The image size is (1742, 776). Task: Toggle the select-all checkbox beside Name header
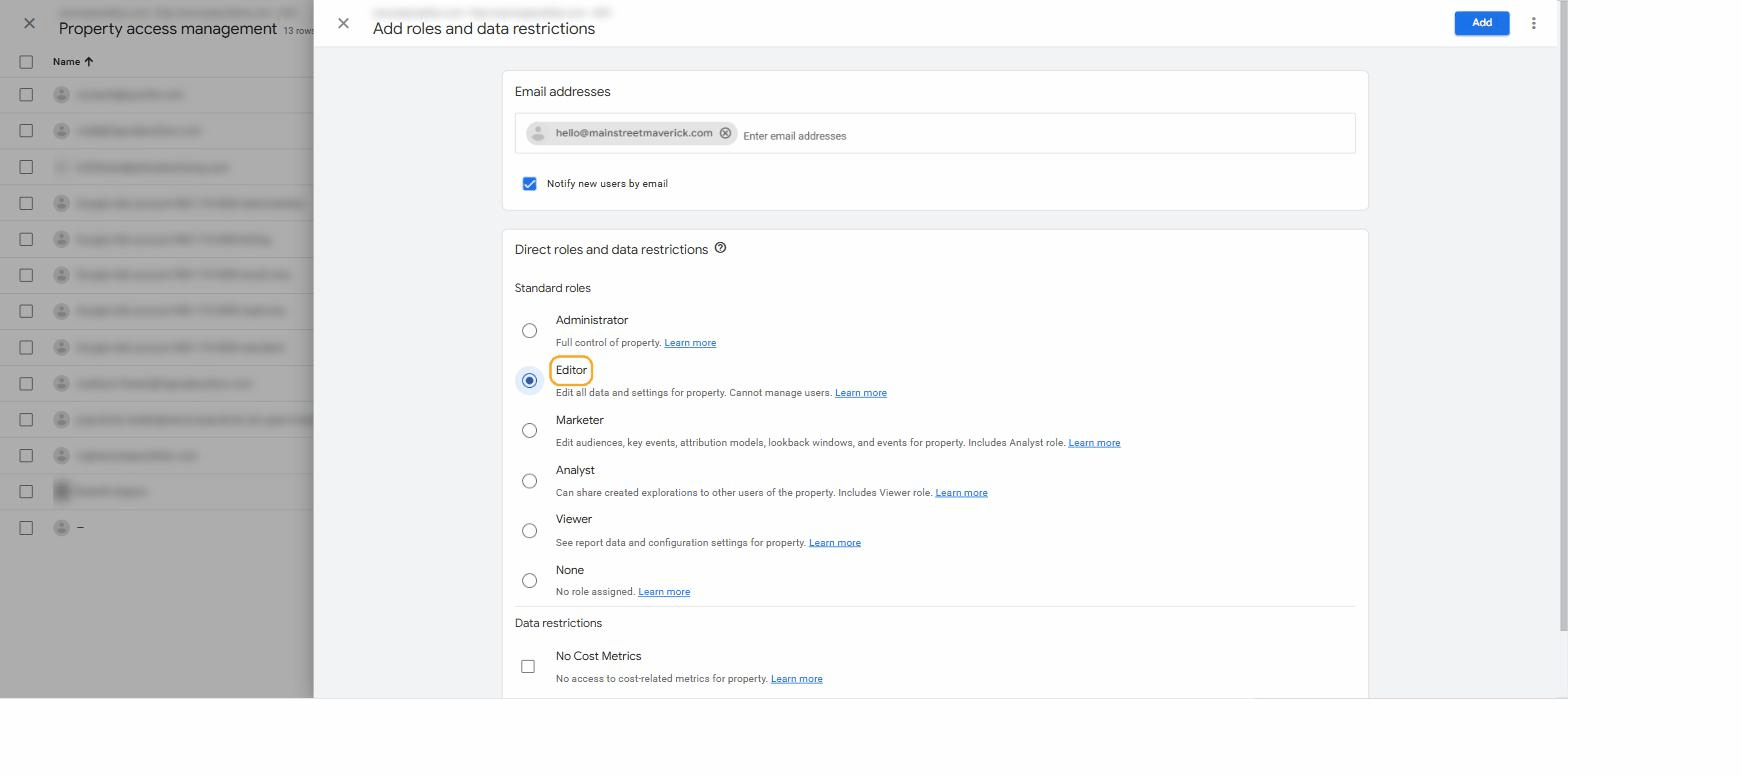26,62
